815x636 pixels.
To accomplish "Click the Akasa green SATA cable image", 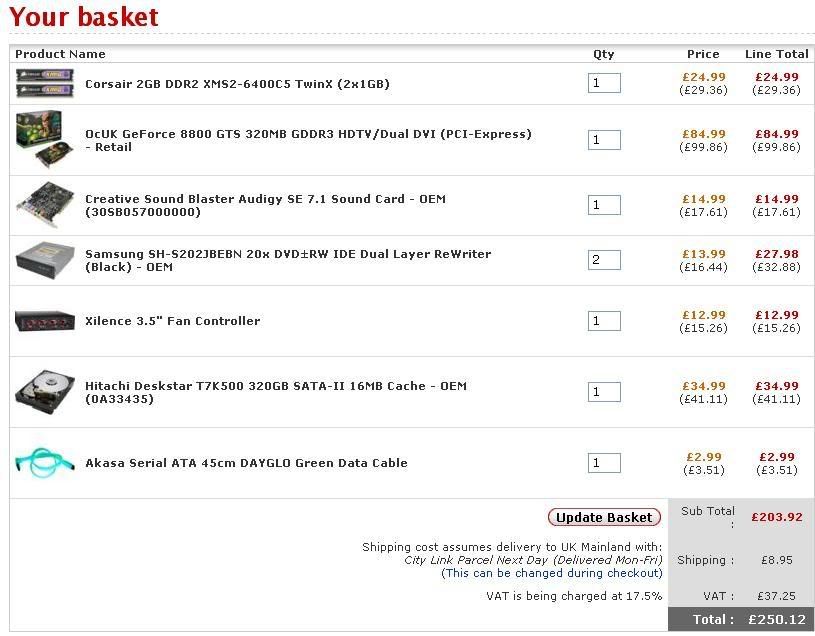I will pyautogui.click(x=45, y=462).
